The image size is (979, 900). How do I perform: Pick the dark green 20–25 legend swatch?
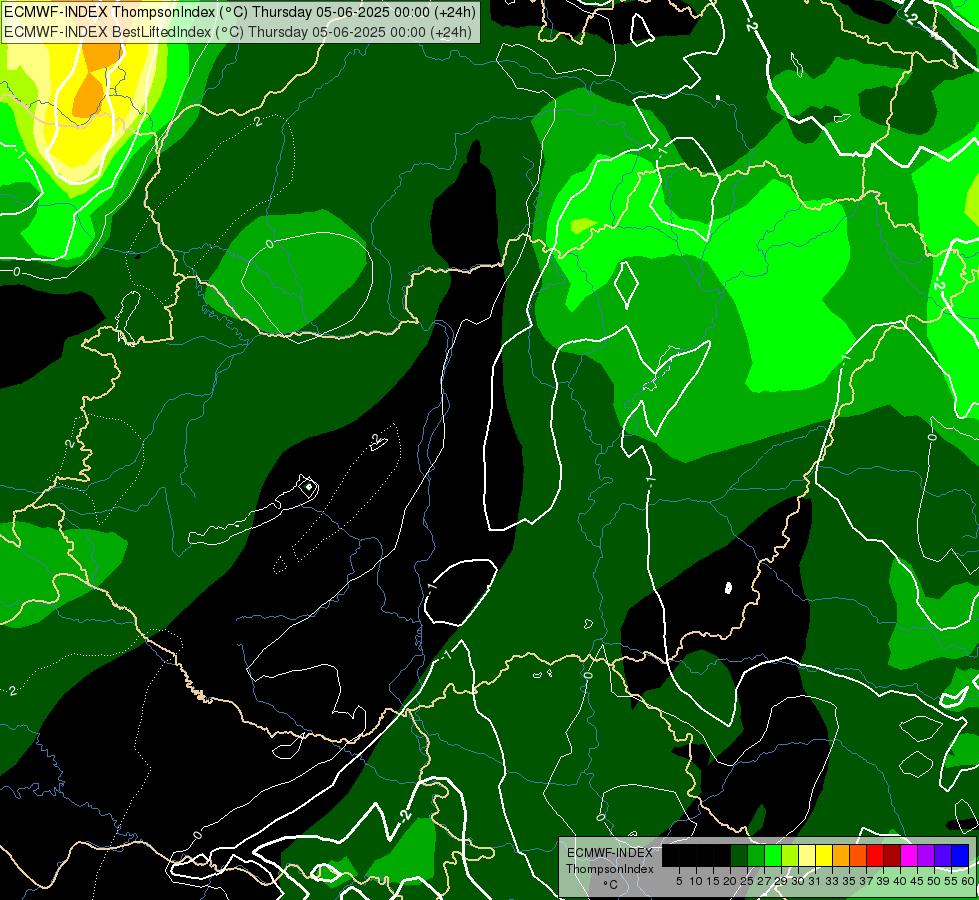[x=739, y=855]
